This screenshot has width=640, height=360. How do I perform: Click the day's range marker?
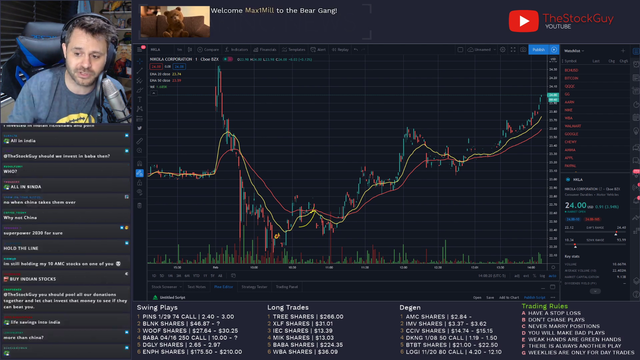click(616, 233)
